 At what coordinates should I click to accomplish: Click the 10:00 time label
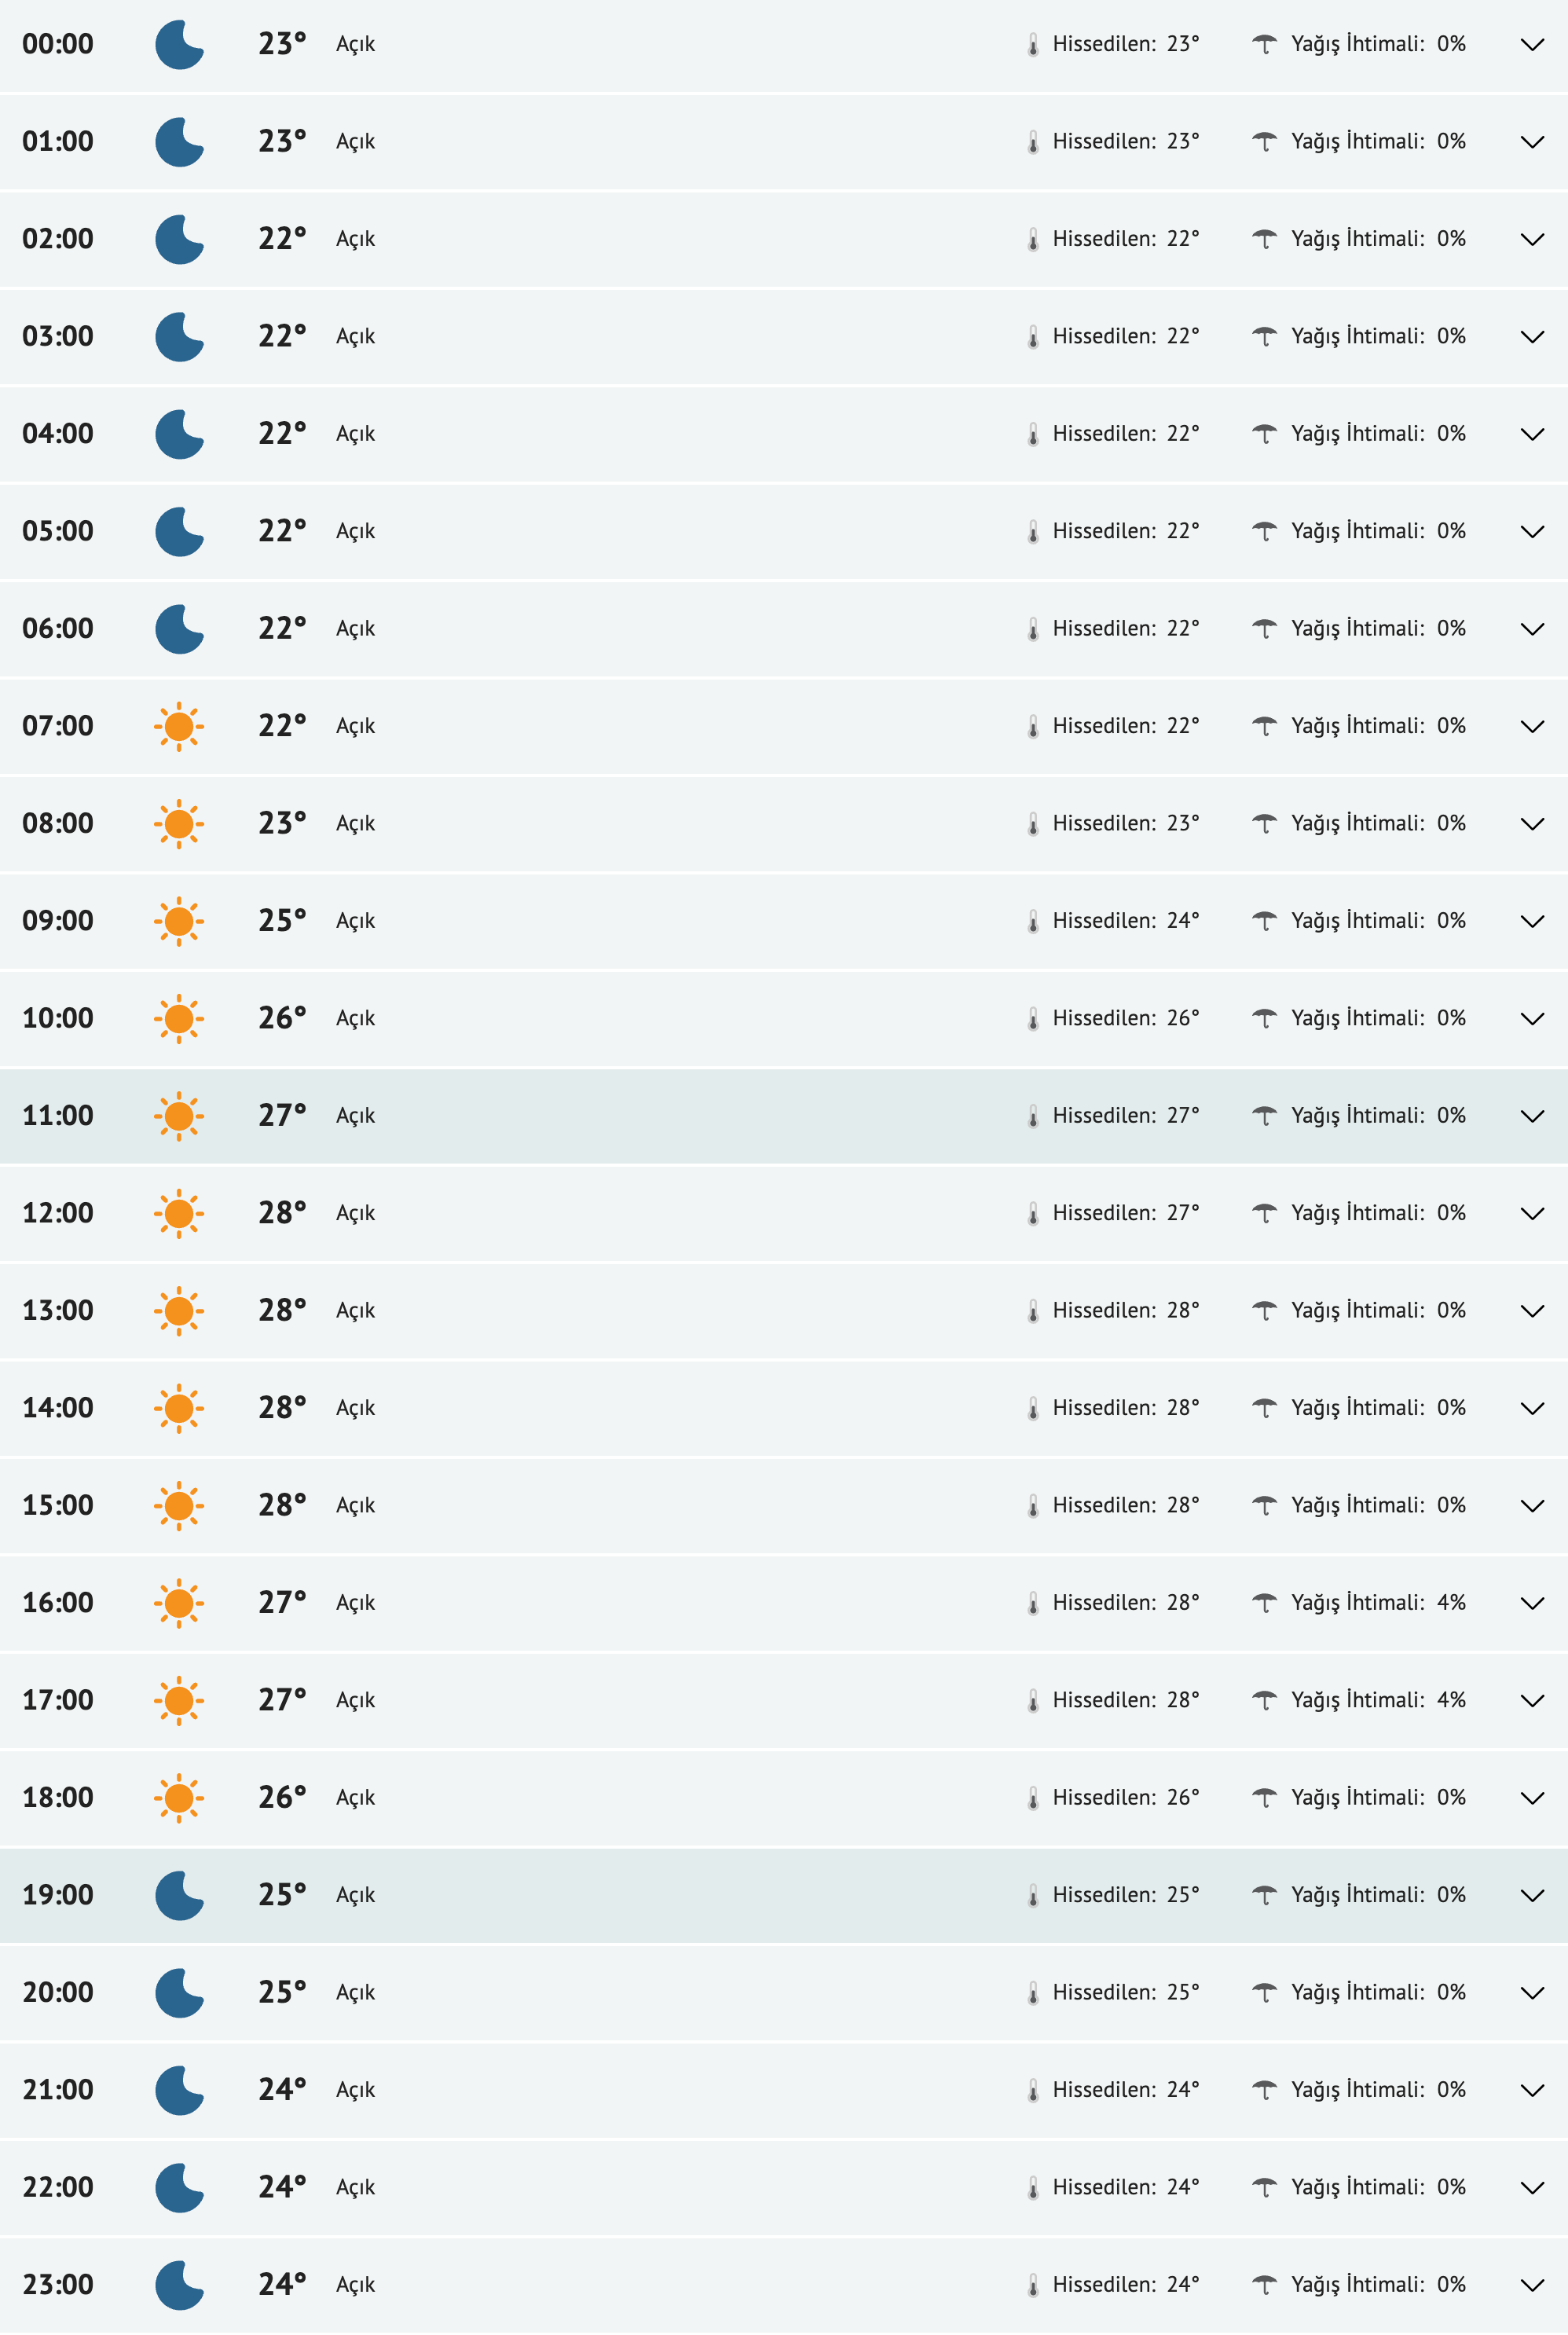[x=58, y=1018]
